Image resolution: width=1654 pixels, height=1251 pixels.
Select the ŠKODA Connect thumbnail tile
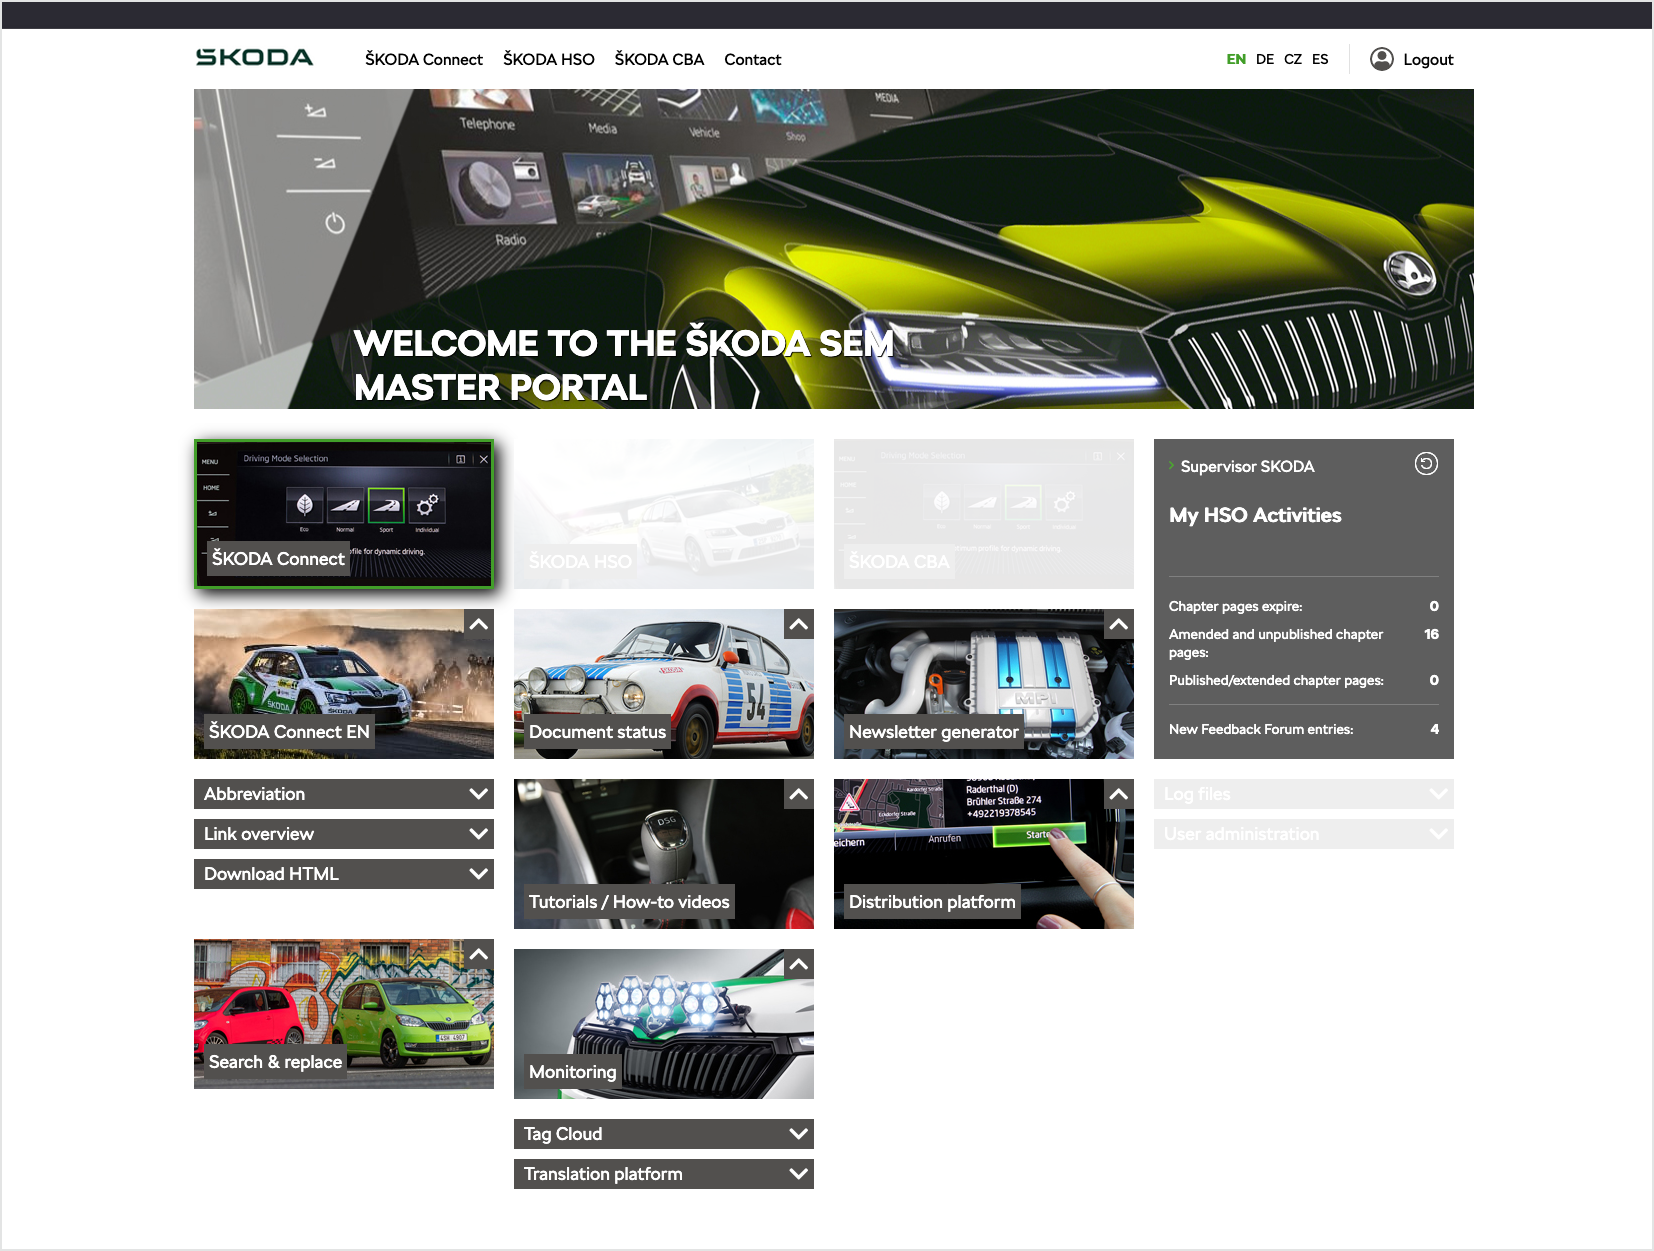344,514
